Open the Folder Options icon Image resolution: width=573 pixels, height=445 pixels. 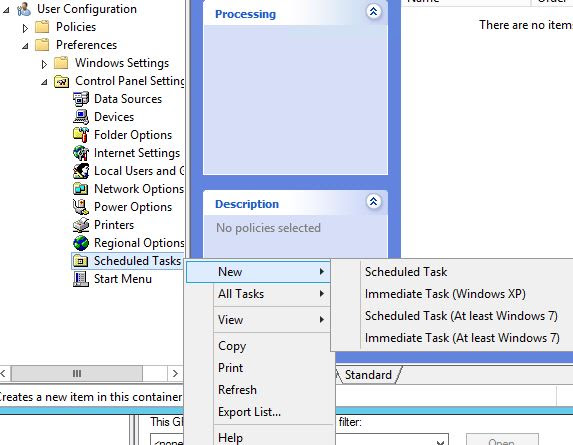coord(81,135)
